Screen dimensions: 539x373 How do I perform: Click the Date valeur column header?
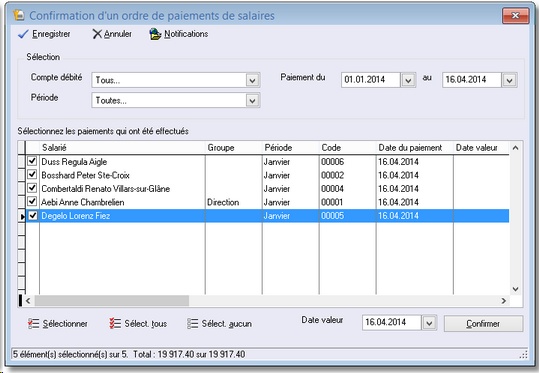(x=481, y=148)
